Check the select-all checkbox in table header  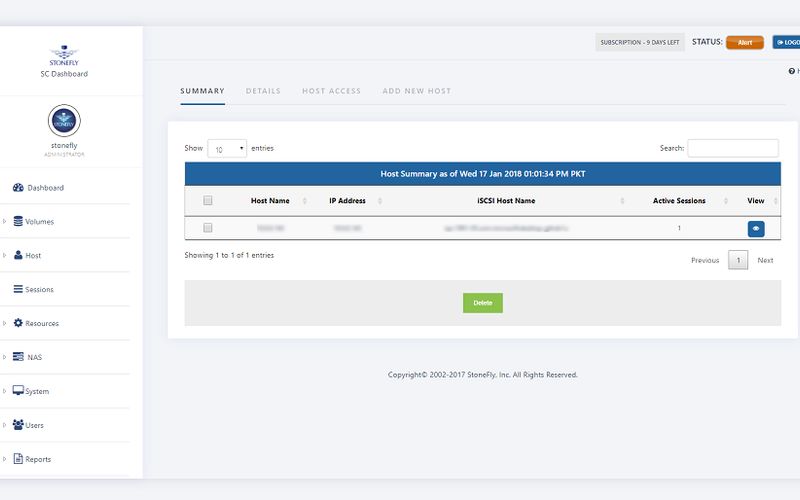(208, 201)
